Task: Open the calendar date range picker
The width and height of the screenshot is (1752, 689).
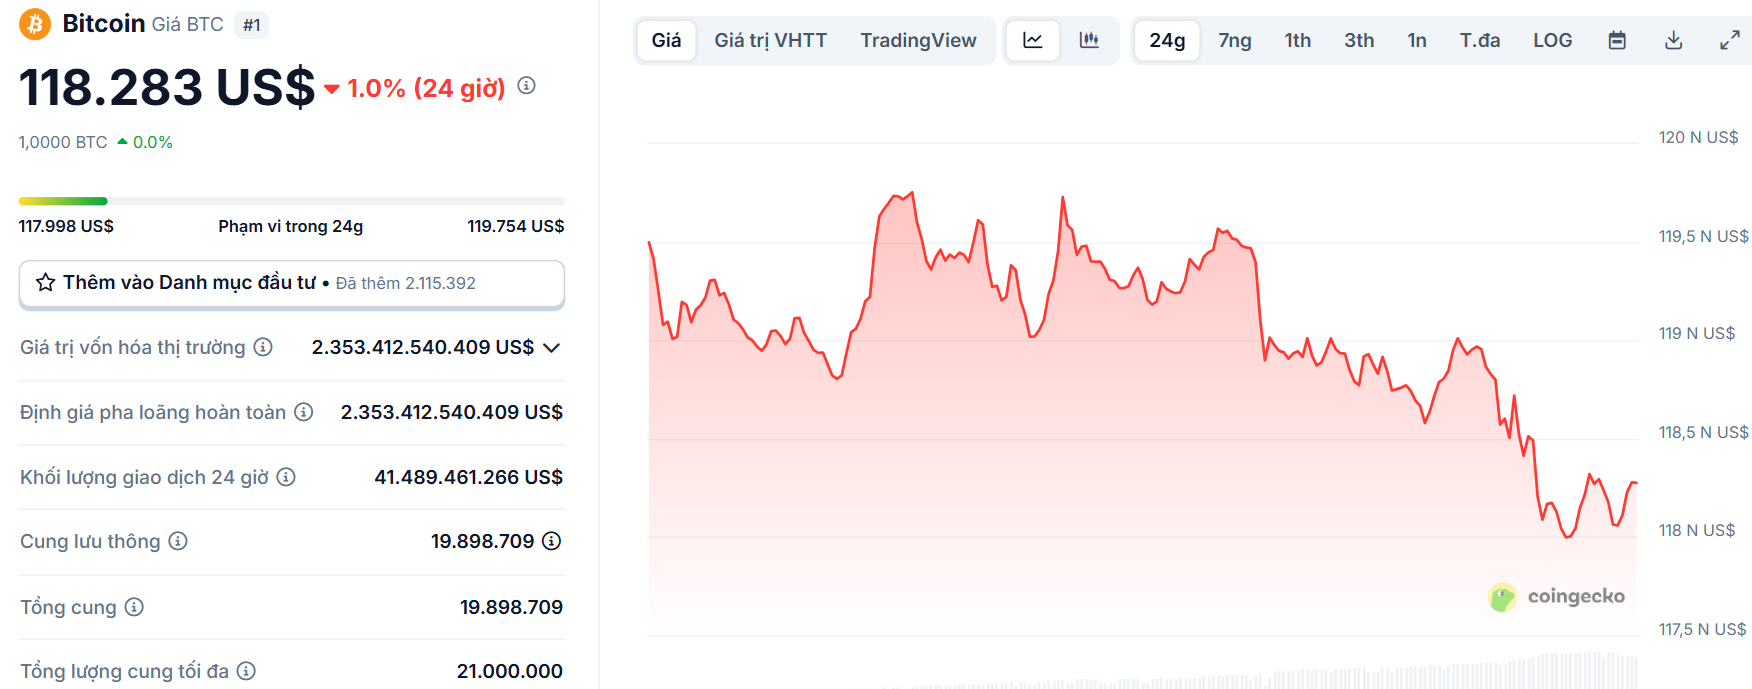Action: [1617, 40]
